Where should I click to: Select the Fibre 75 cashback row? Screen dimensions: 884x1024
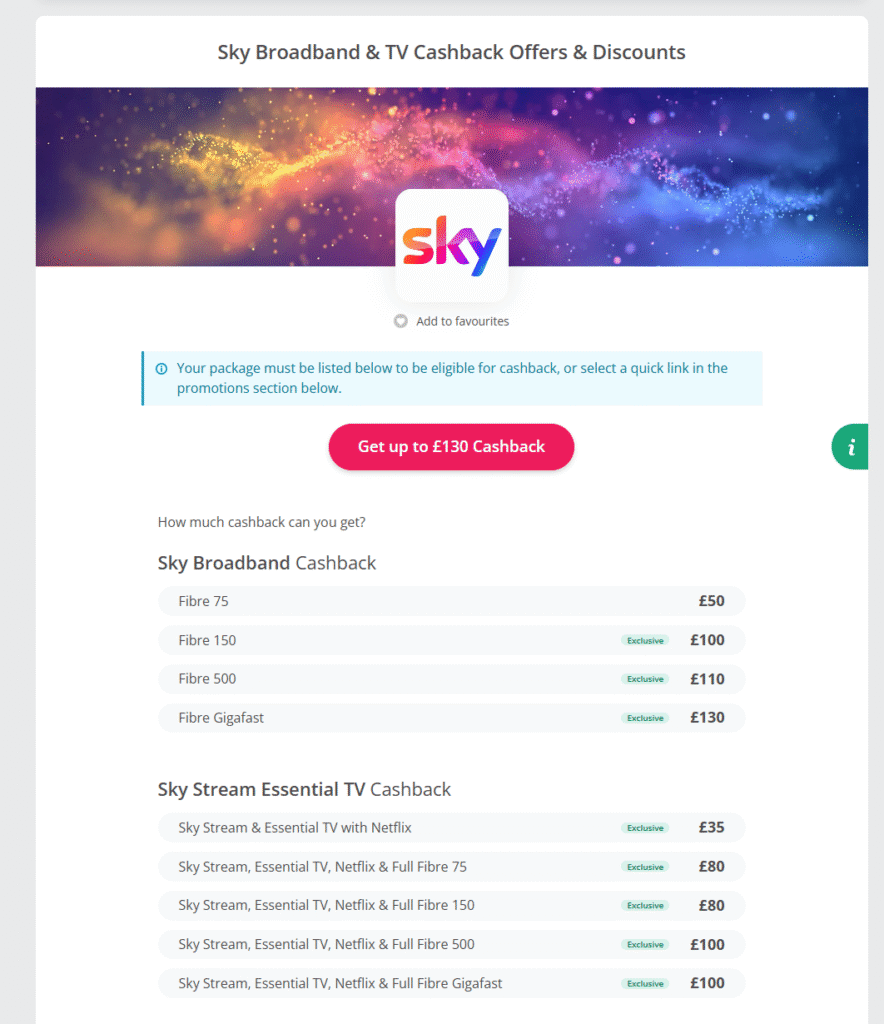451,601
